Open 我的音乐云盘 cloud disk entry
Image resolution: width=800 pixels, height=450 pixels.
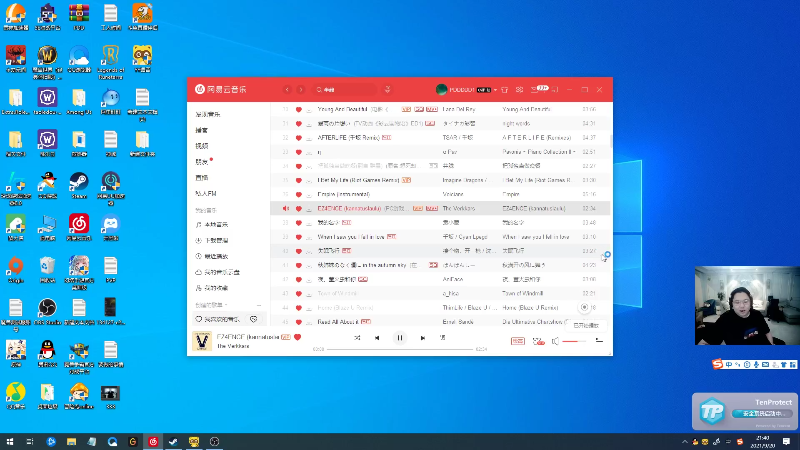[x=217, y=272]
